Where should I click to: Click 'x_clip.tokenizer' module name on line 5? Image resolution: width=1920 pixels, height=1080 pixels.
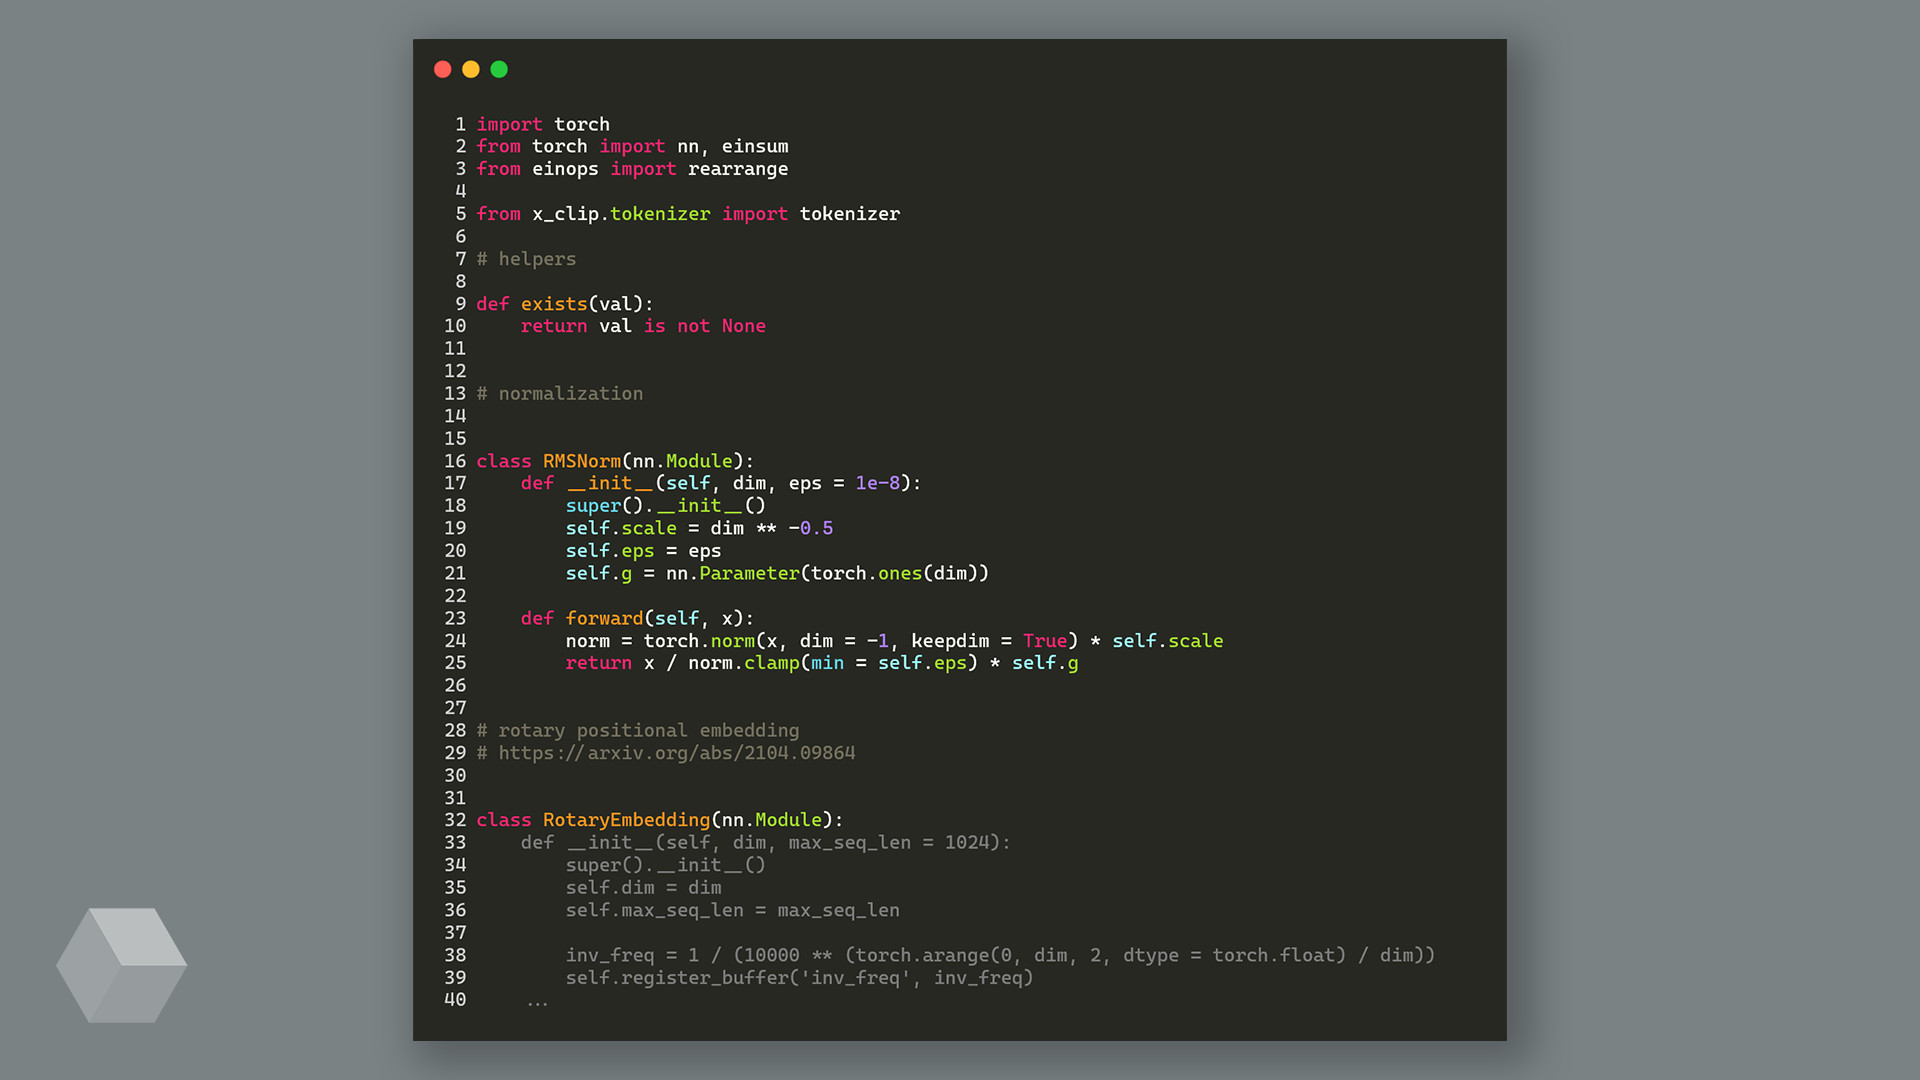(x=621, y=214)
